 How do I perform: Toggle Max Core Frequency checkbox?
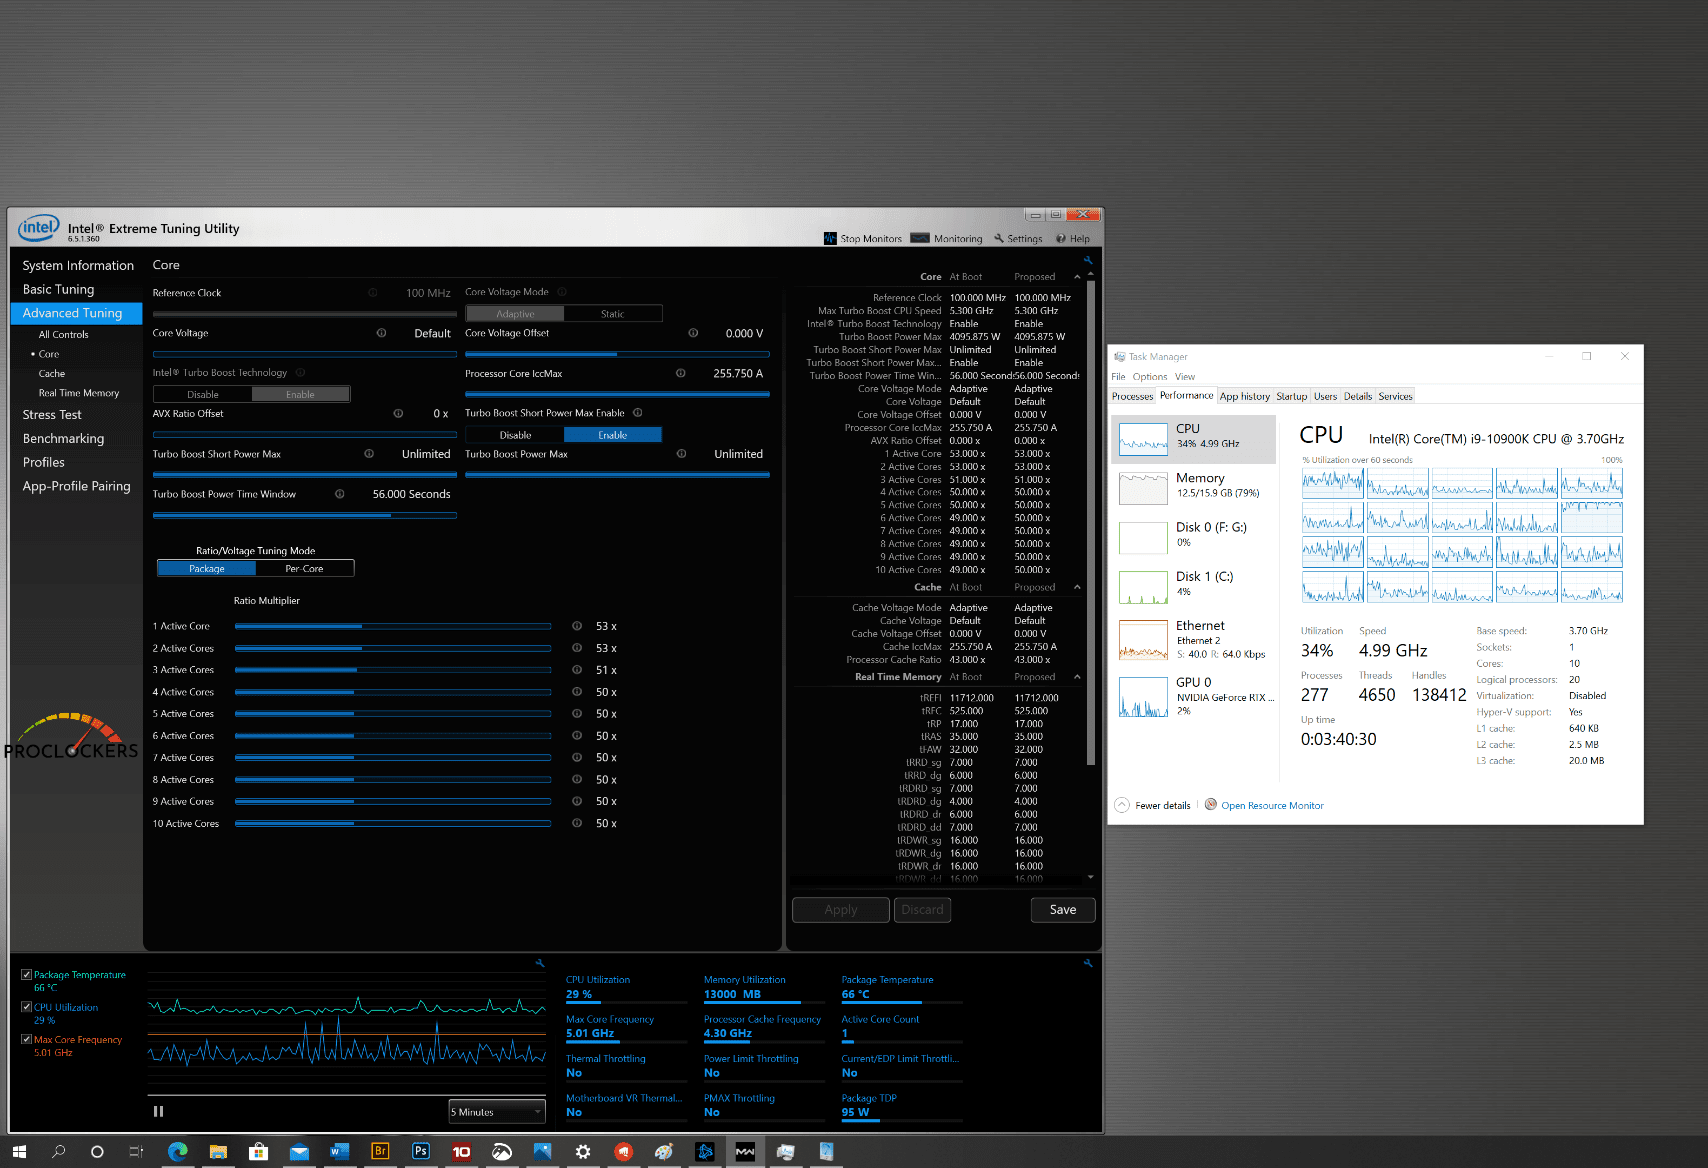click(x=26, y=1039)
